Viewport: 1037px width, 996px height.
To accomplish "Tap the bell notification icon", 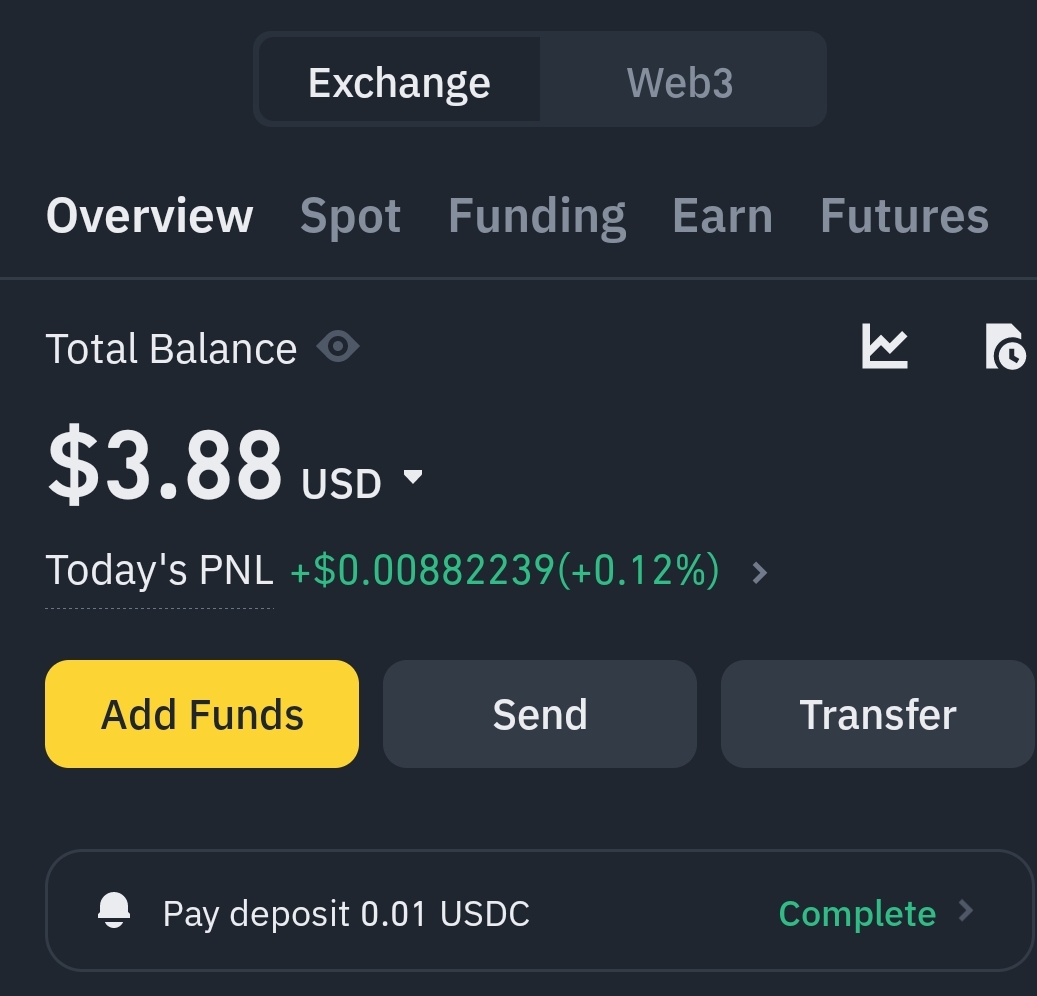I will click(114, 911).
